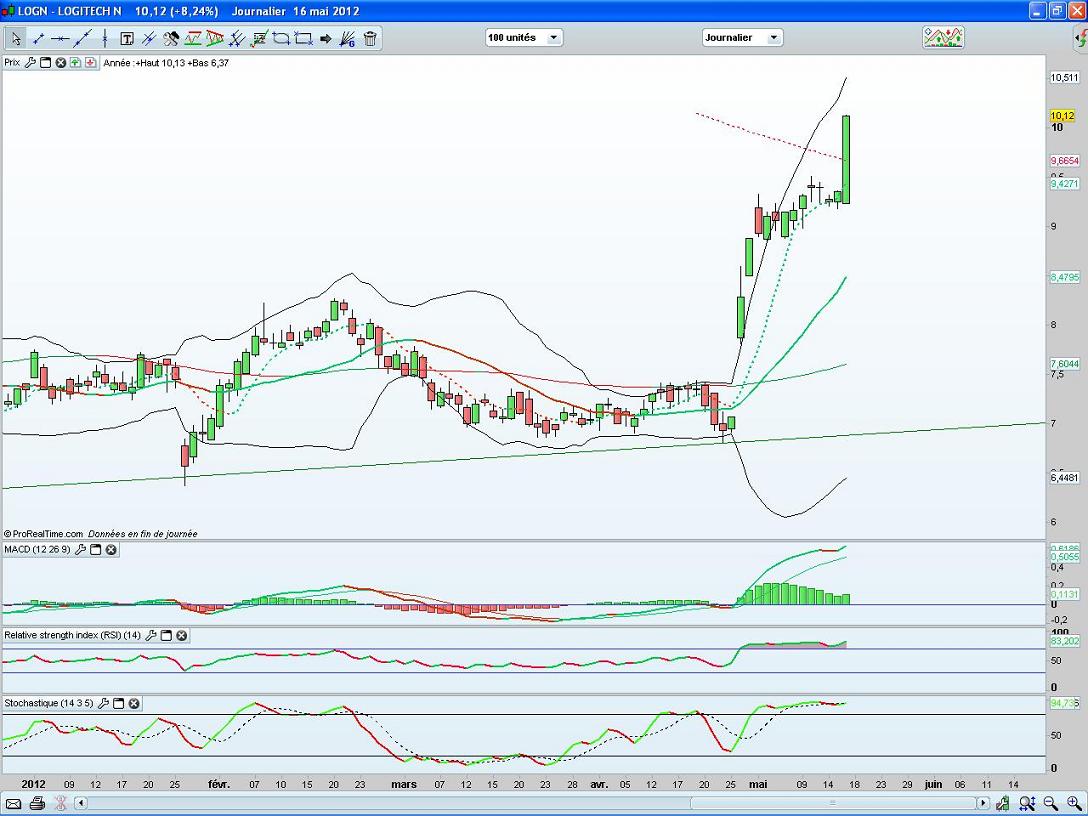
Task: Remove the Stochastique indicator panel
Action: [x=134, y=704]
